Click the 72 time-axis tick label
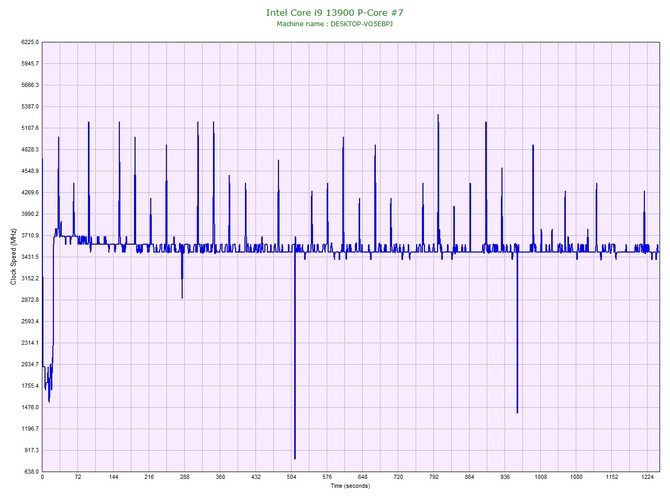The width and height of the screenshot is (670, 503). pos(78,477)
